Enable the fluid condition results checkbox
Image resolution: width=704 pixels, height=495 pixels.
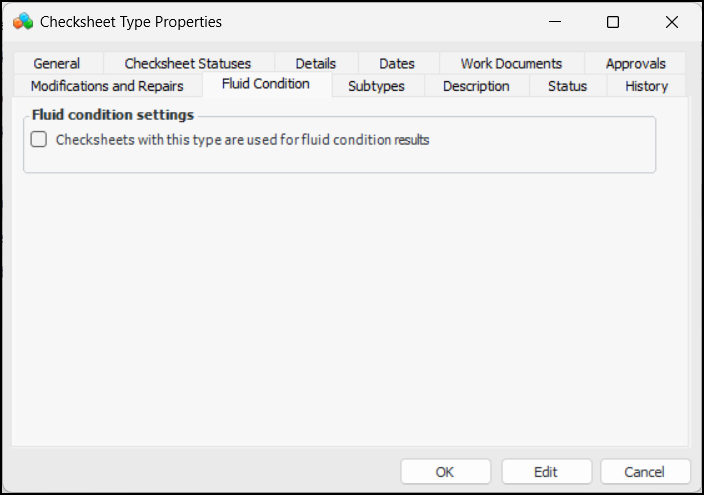(39, 140)
